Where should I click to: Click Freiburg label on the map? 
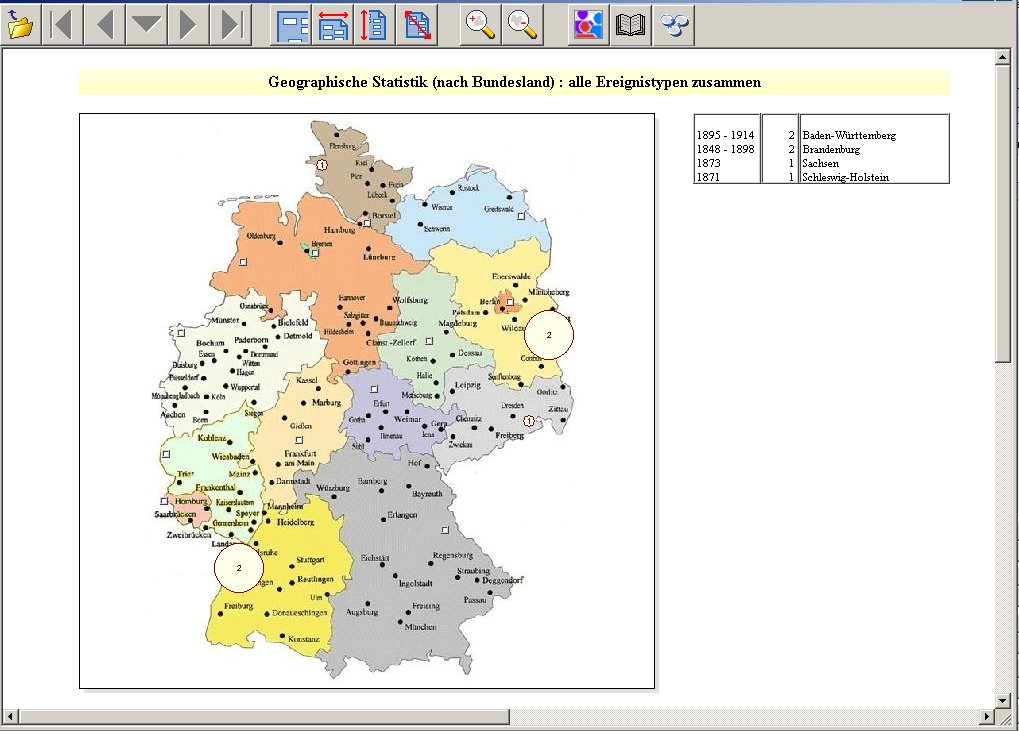239,606
